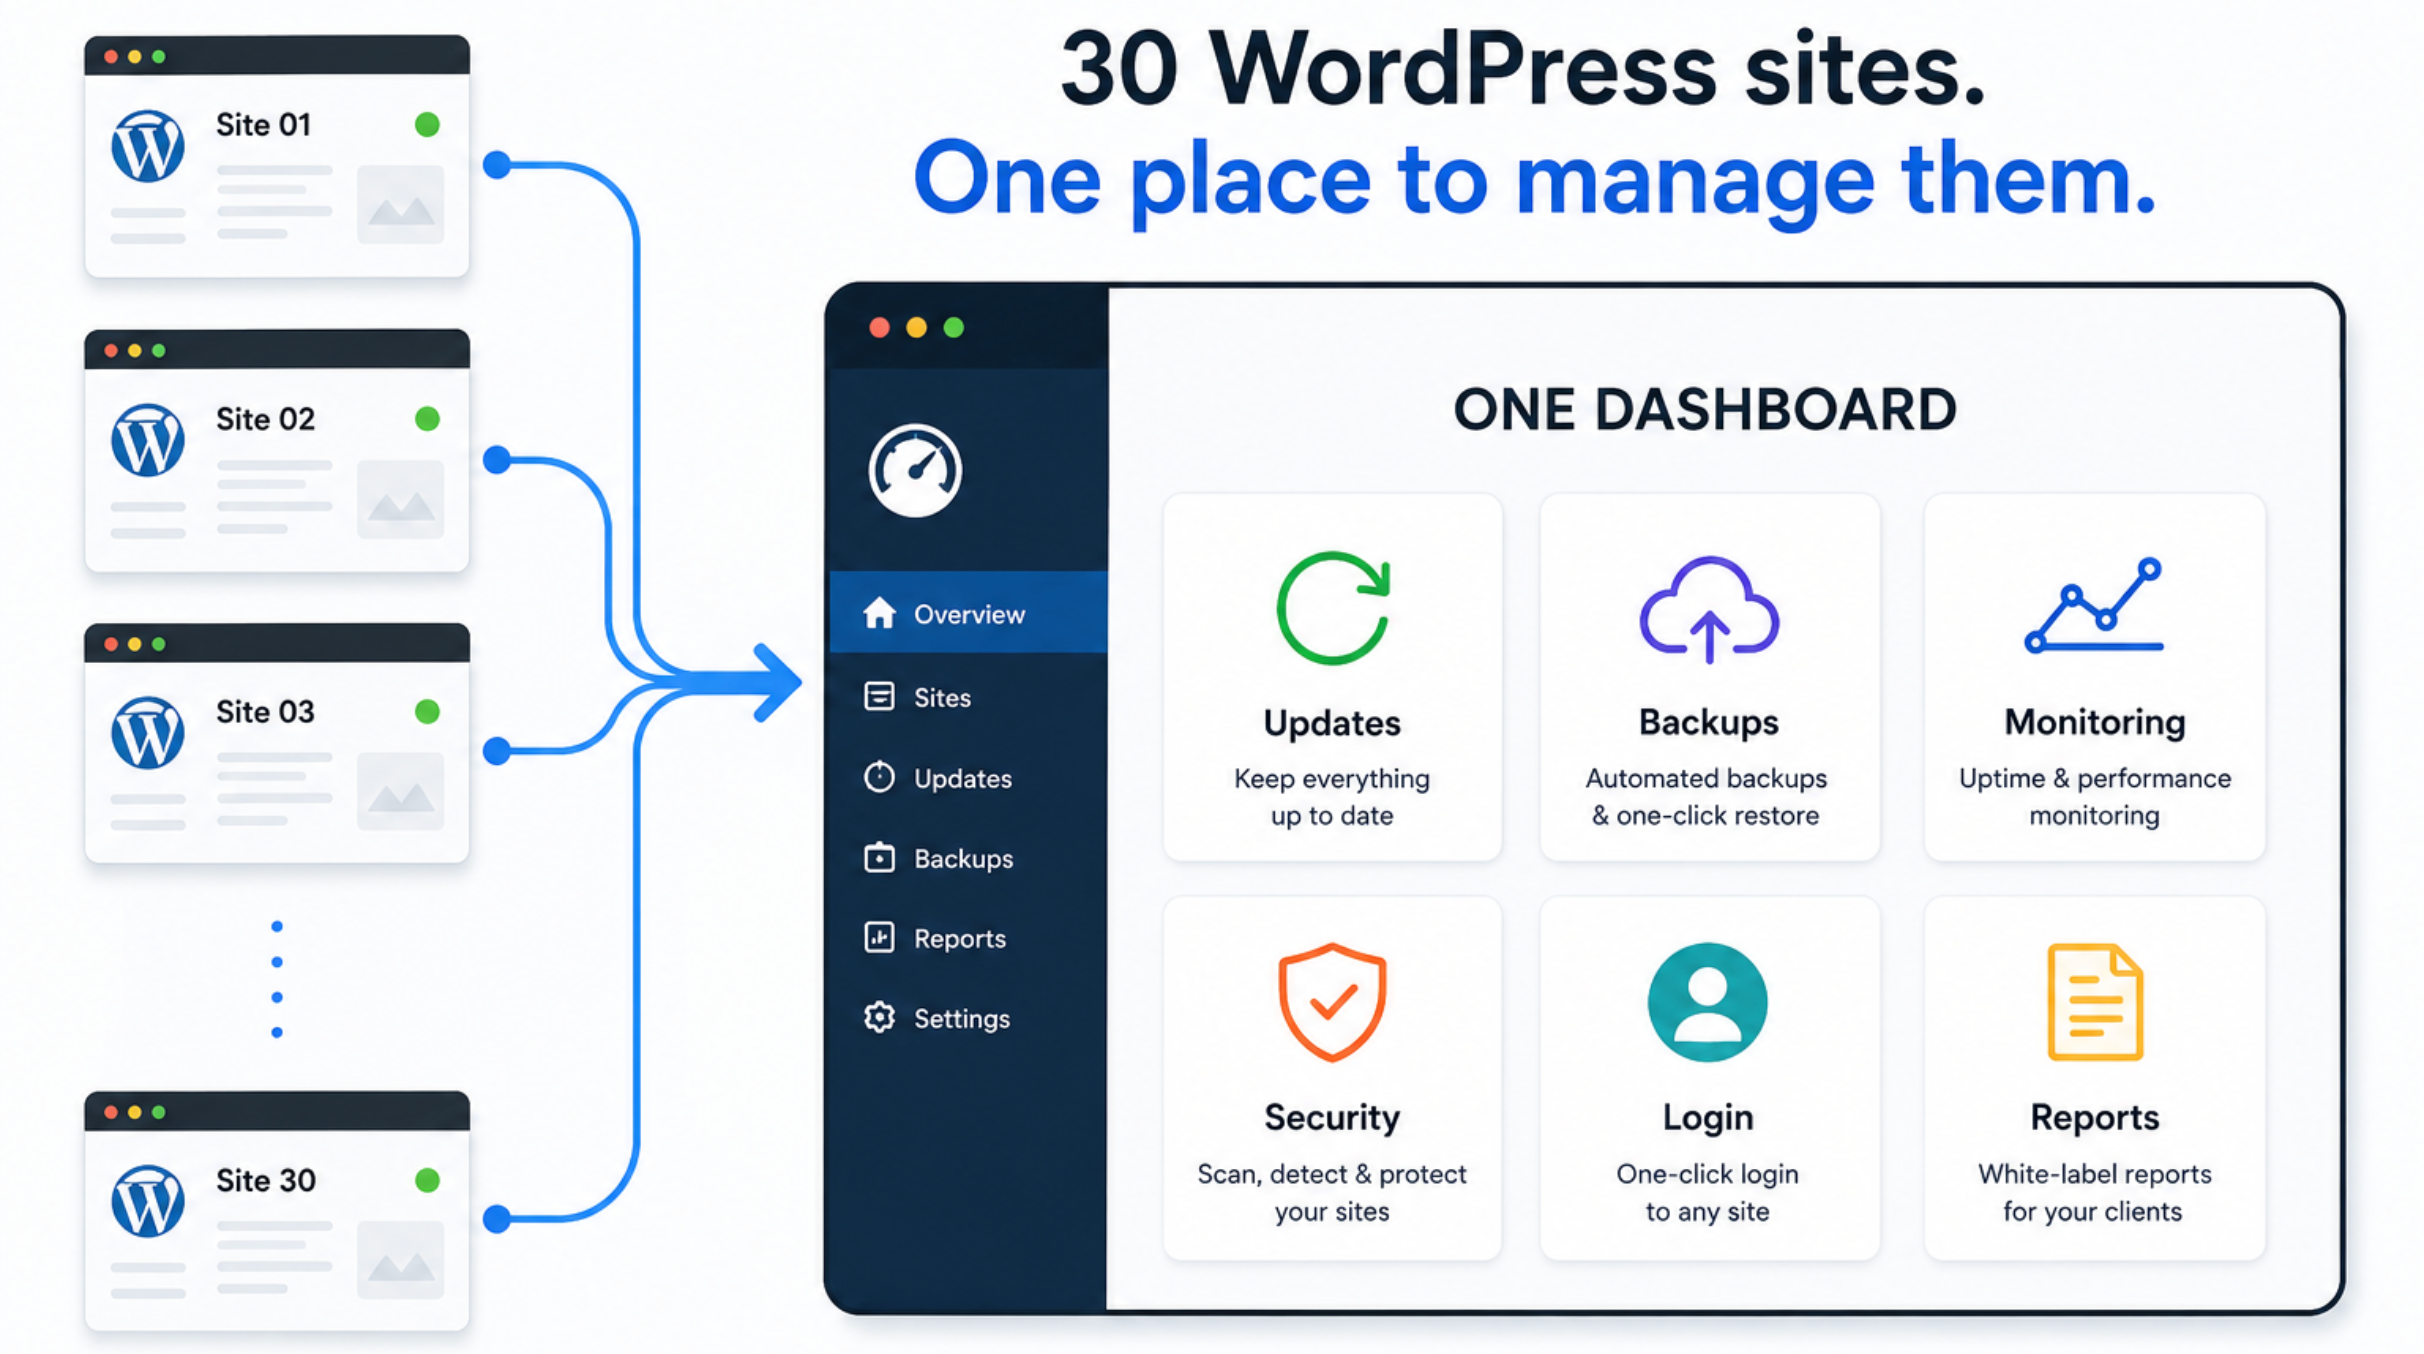Click the ONE DASHBOARD heading
Viewport: 2424px width, 1354px height.
[1705, 410]
